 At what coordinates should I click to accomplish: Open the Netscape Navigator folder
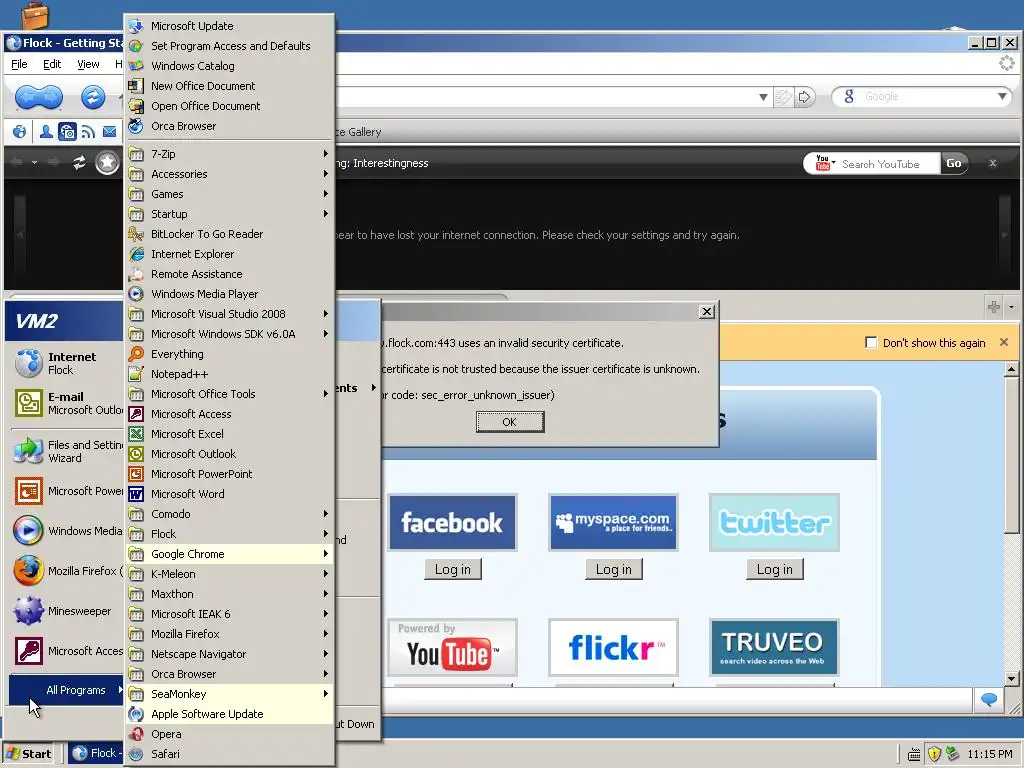pyautogui.click(x=230, y=654)
